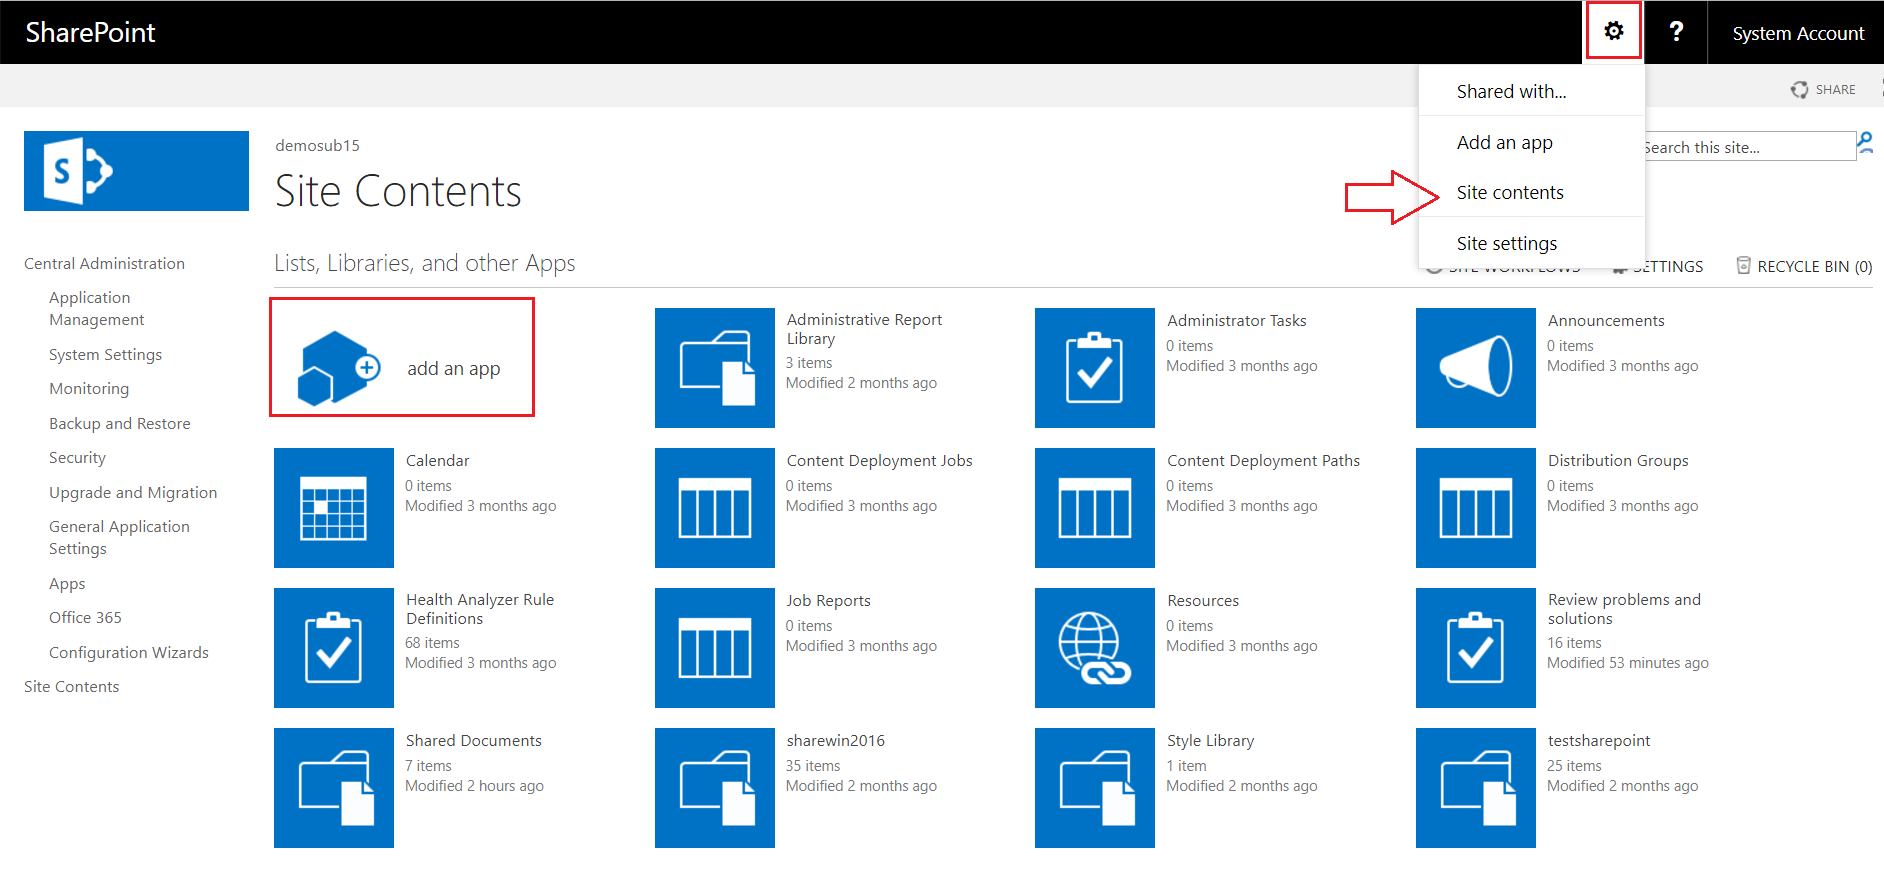Open Health Analyzer Rule Definitions tile icon
Viewport: 1884px width, 876px height.
(x=334, y=648)
